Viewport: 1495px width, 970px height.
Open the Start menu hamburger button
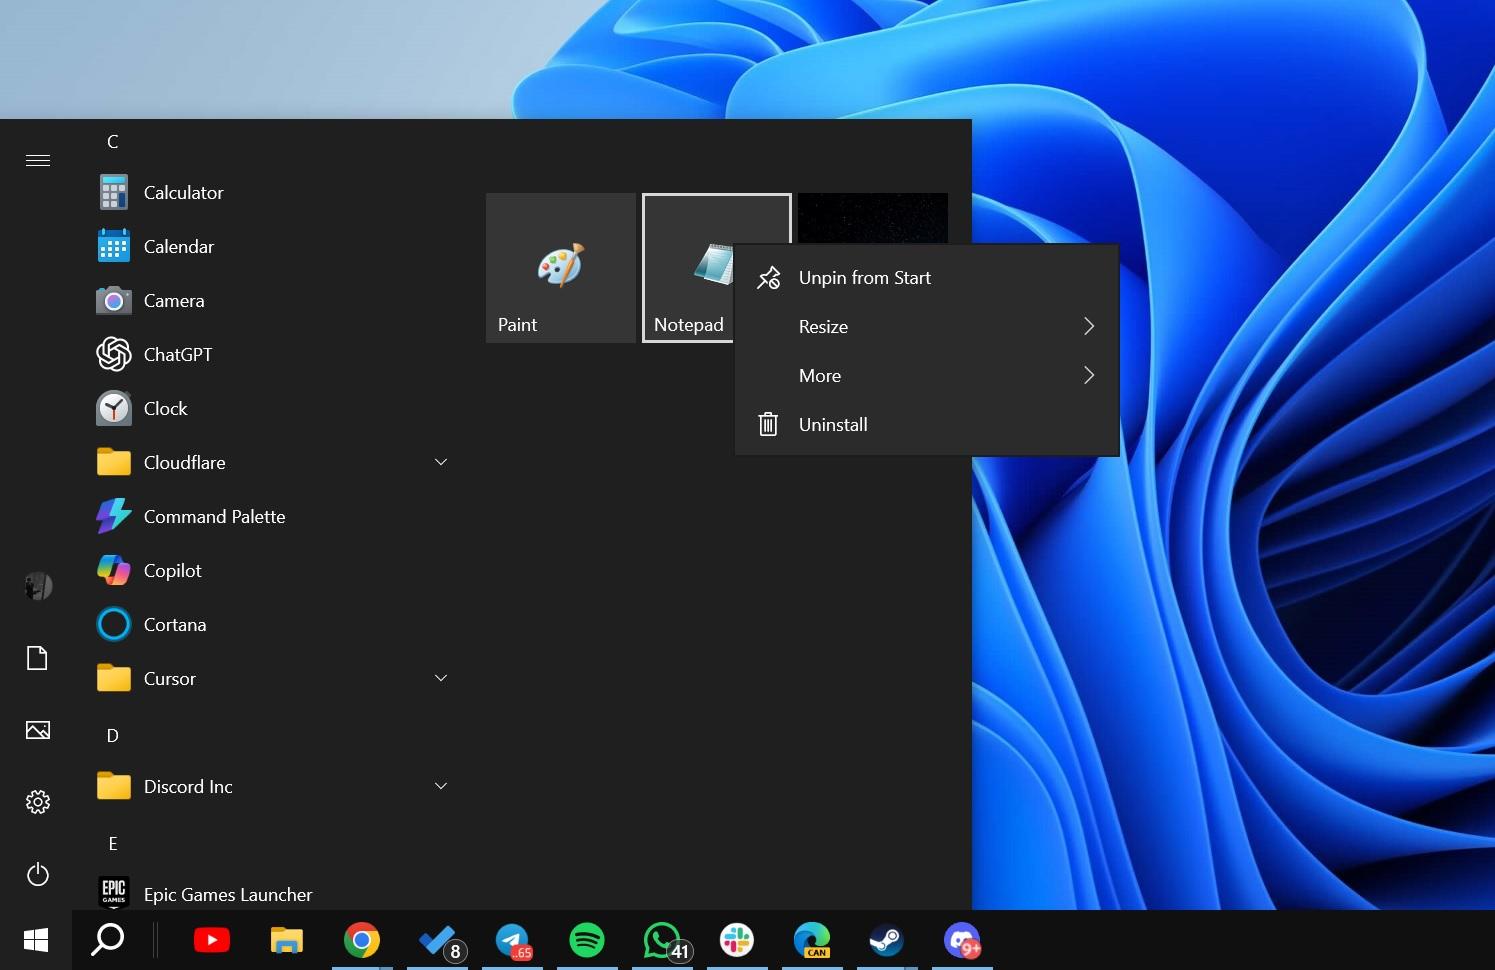[x=37, y=159]
